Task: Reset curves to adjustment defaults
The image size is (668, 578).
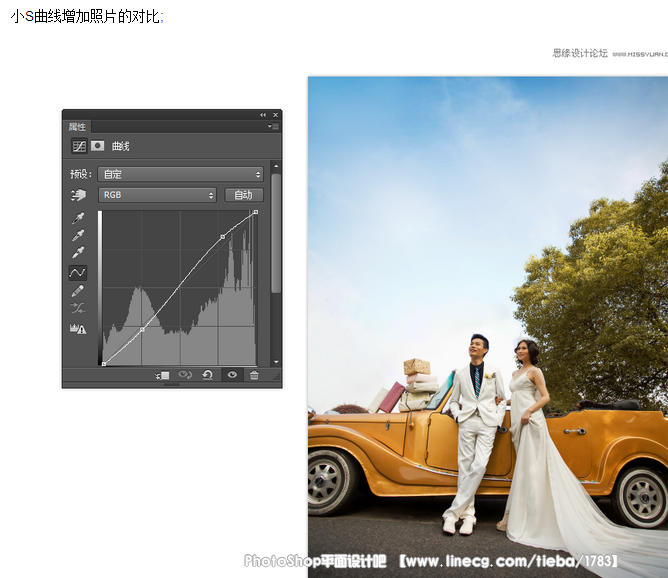Action: click(x=207, y=375)
